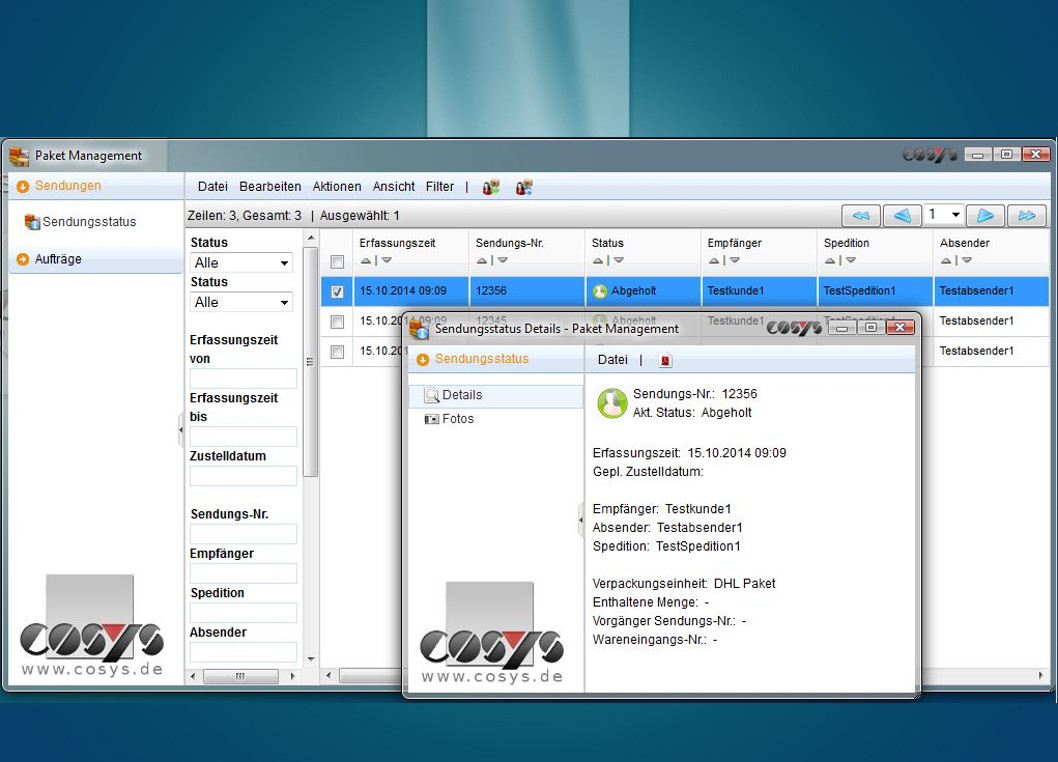Click the orange Sendungen arrow icon

coord(22,186)
